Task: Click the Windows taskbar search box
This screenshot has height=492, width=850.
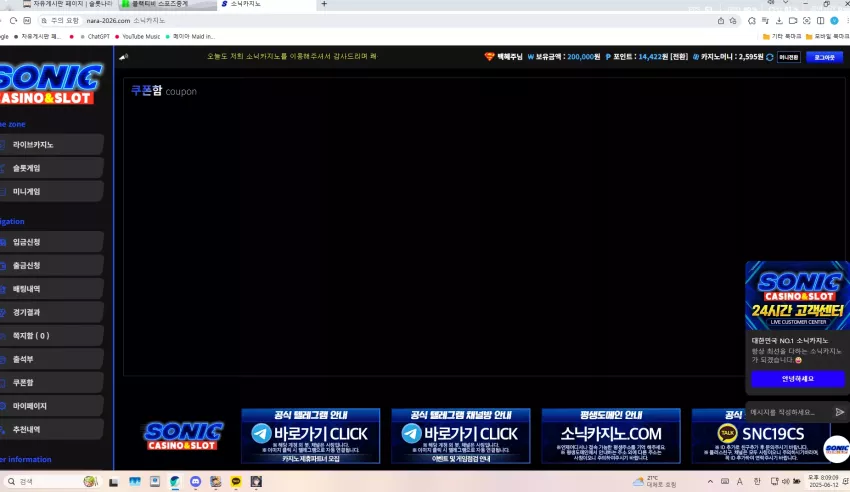Action: point(51,481)
